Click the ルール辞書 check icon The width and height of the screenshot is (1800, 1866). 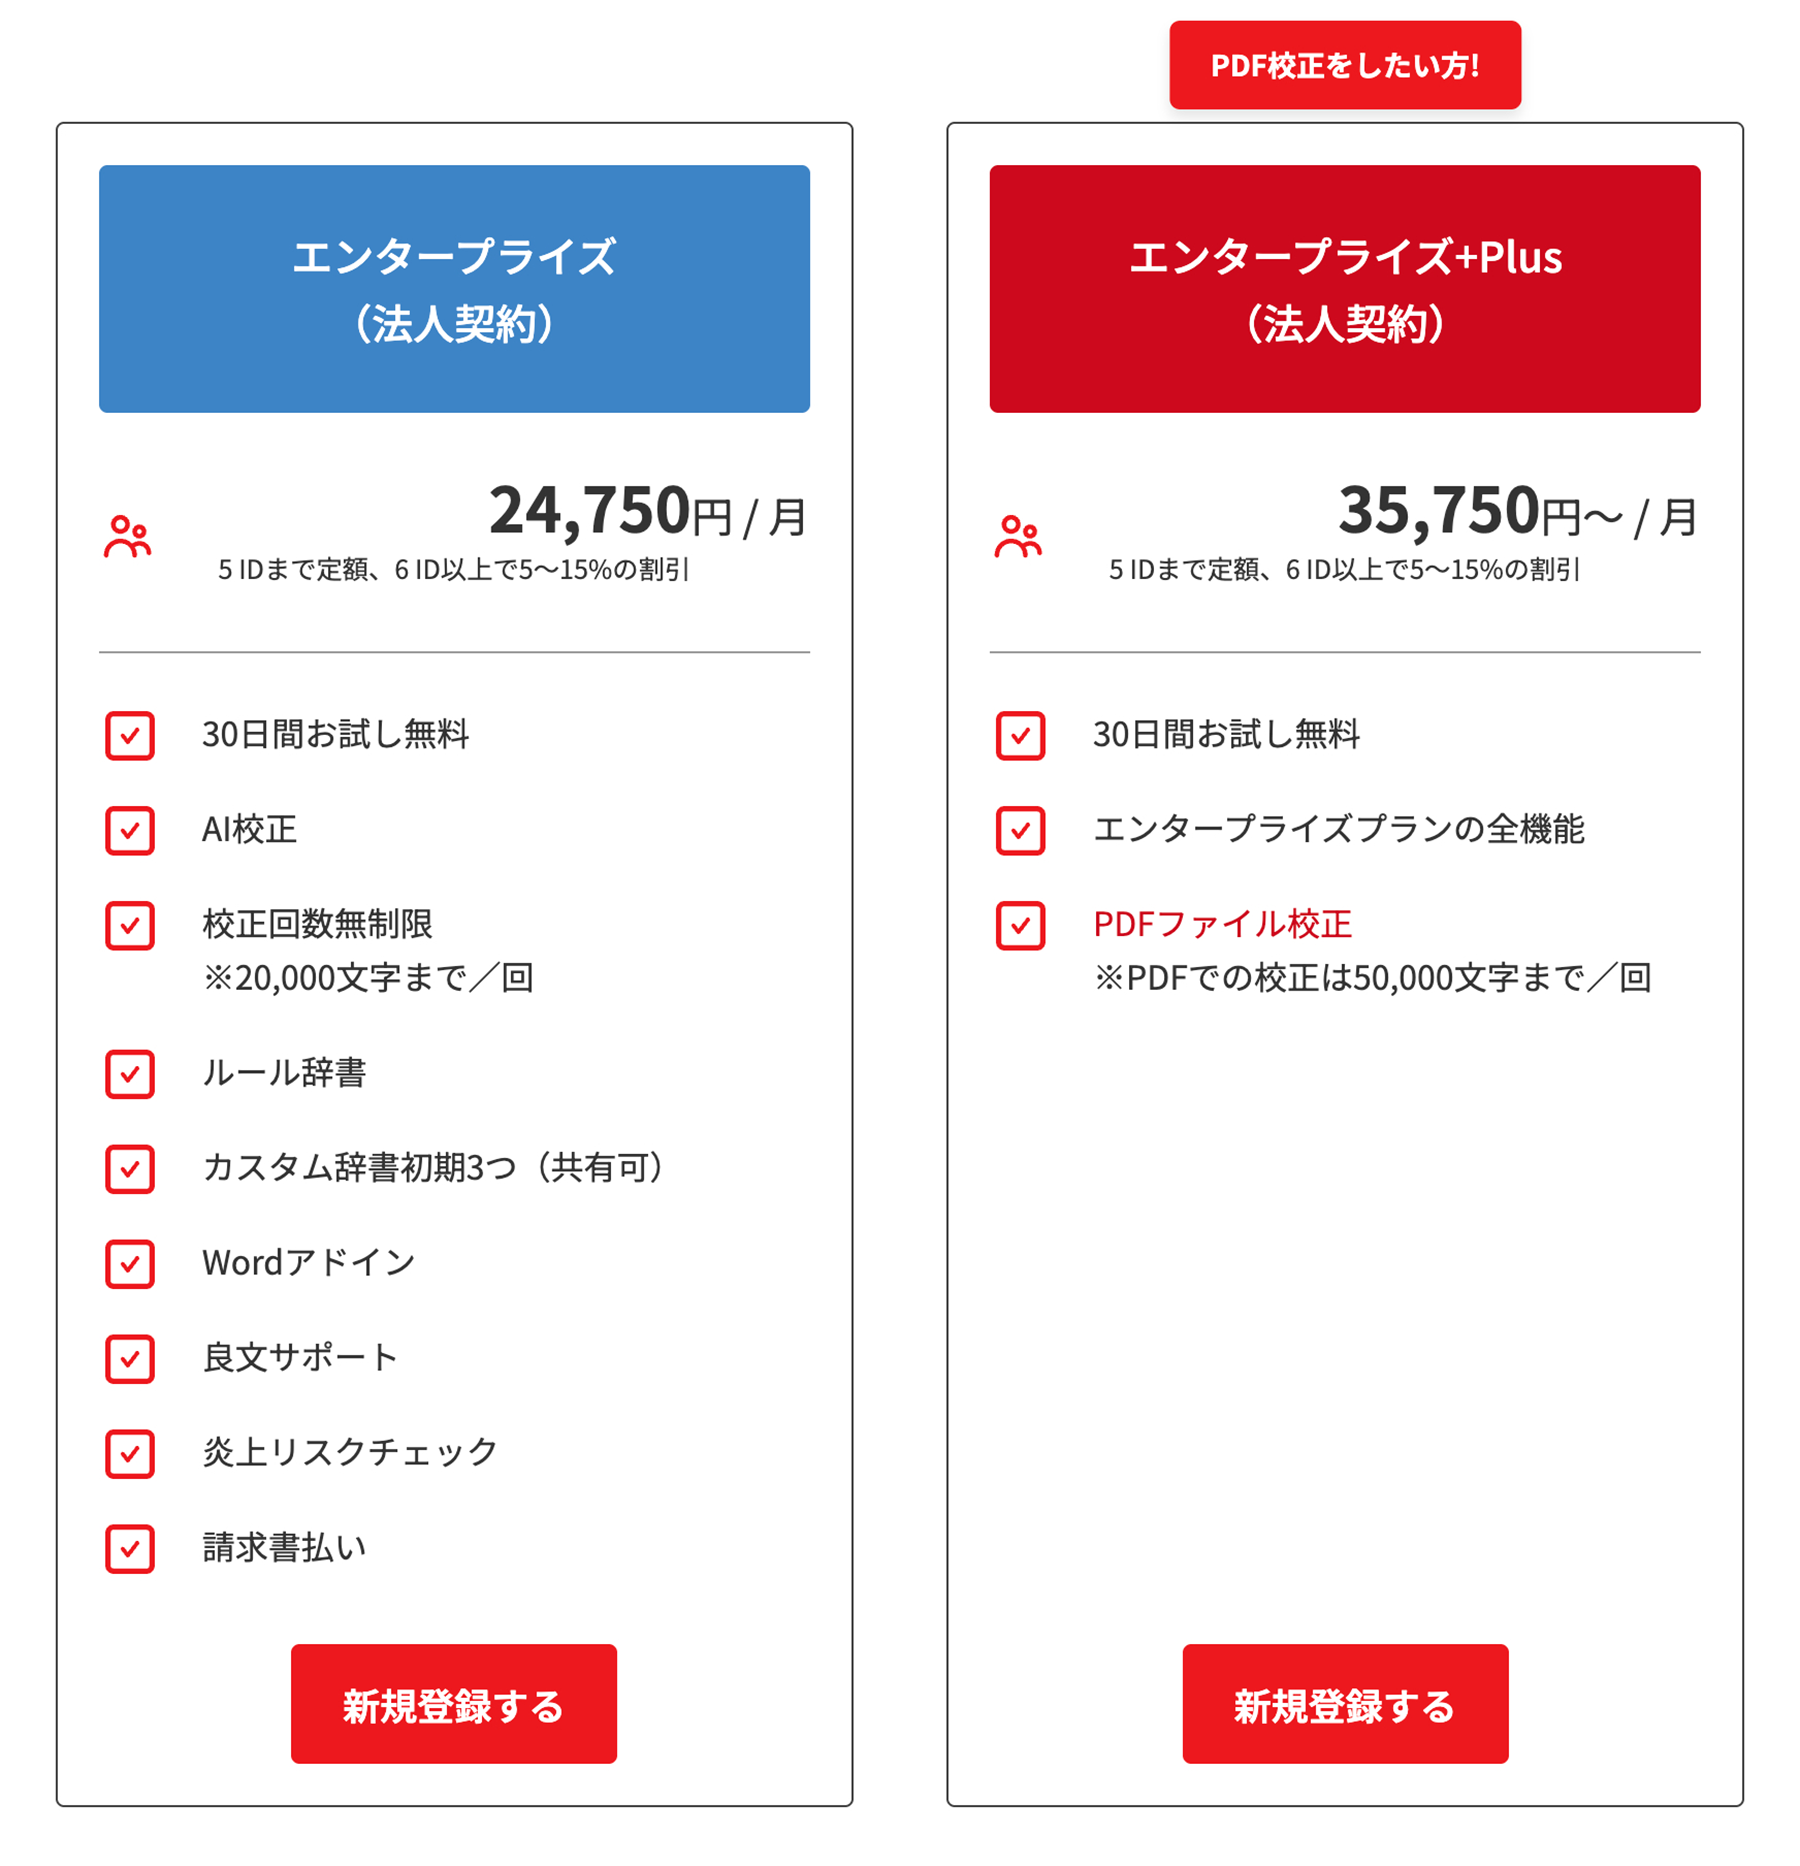[x=130, y=1074]
